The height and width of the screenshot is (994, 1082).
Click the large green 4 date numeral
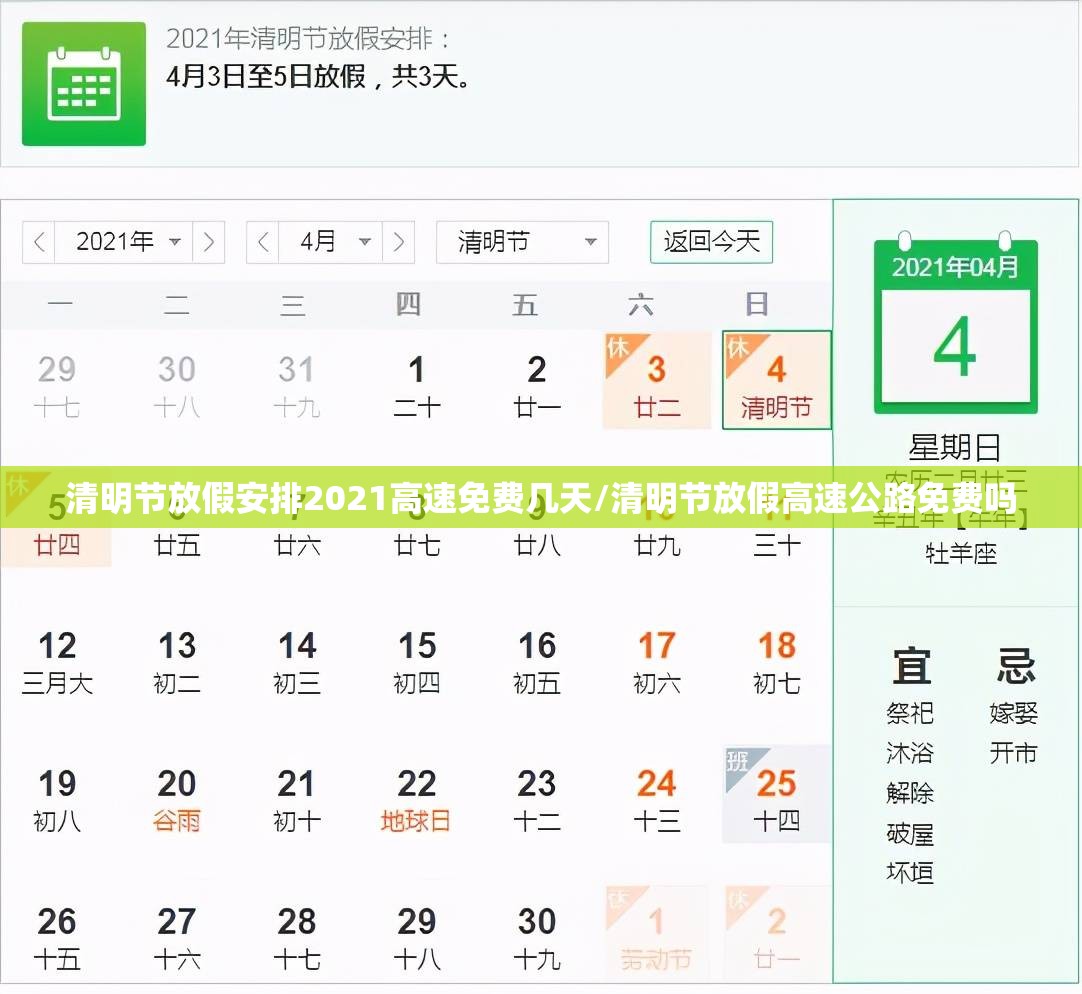955,347
